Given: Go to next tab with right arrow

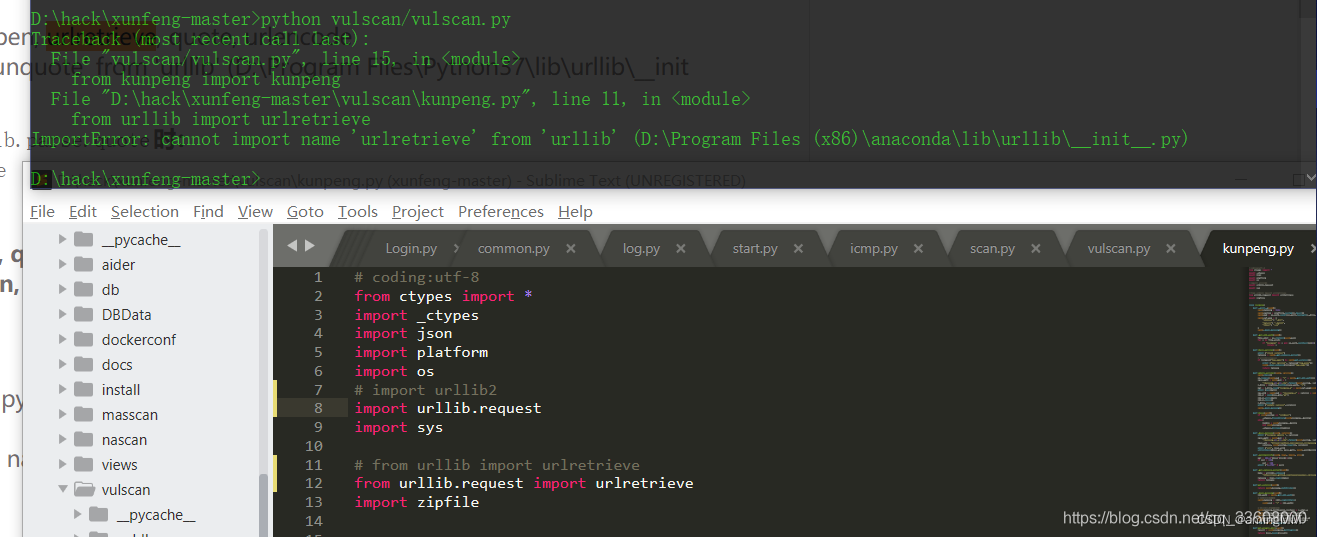Looking at the screenshot, I should [x=310, y=246].
